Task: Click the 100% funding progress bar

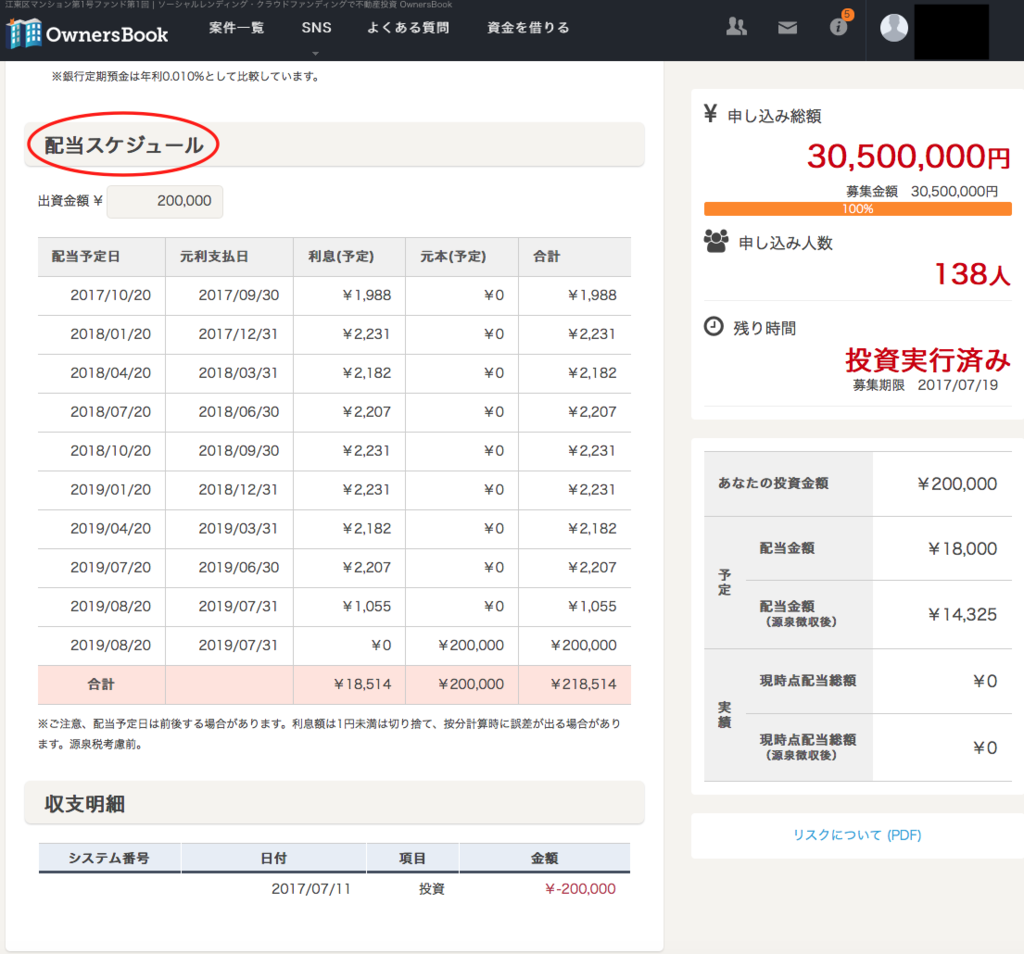Action: [857, 209]
